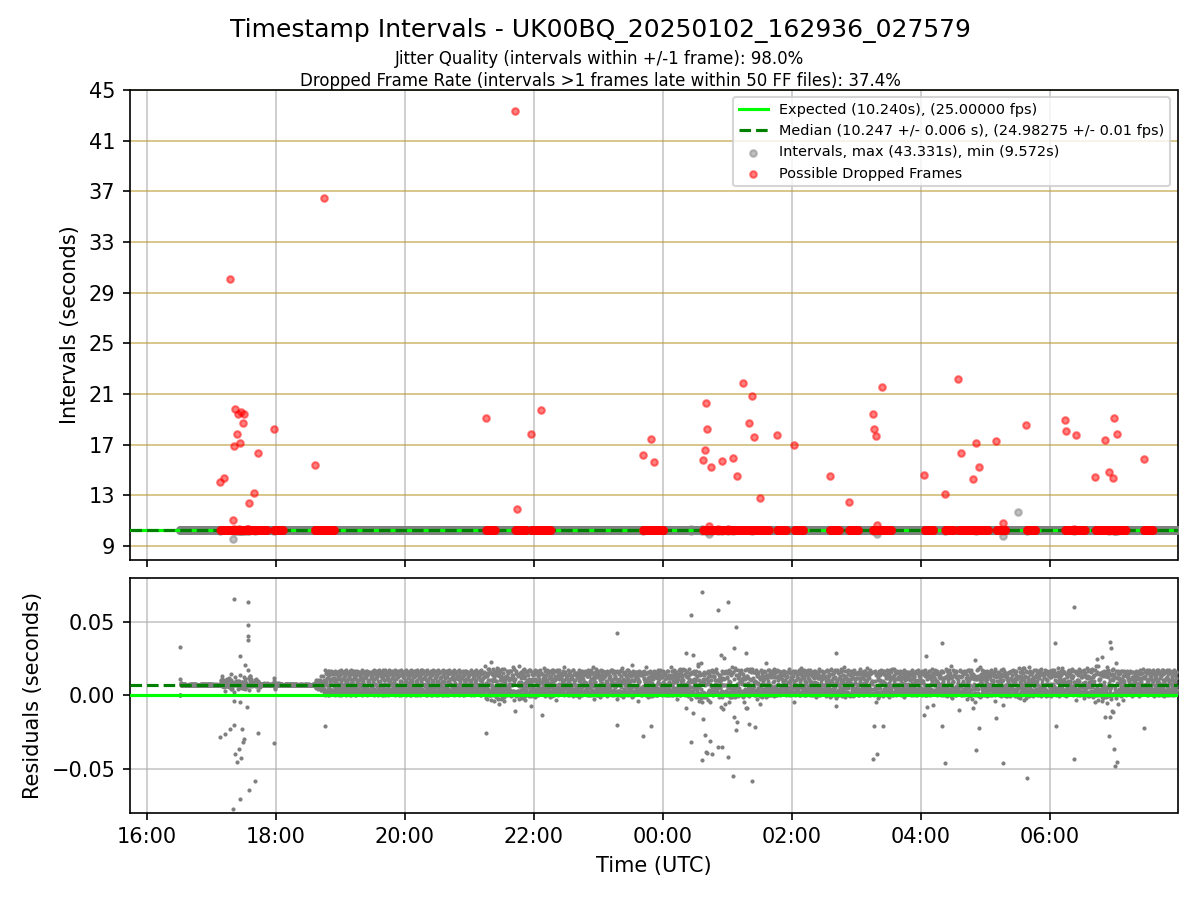Click x-axis tick label '18:00'
Viewport: 1200px width, 900px height.
click(276, 834)
